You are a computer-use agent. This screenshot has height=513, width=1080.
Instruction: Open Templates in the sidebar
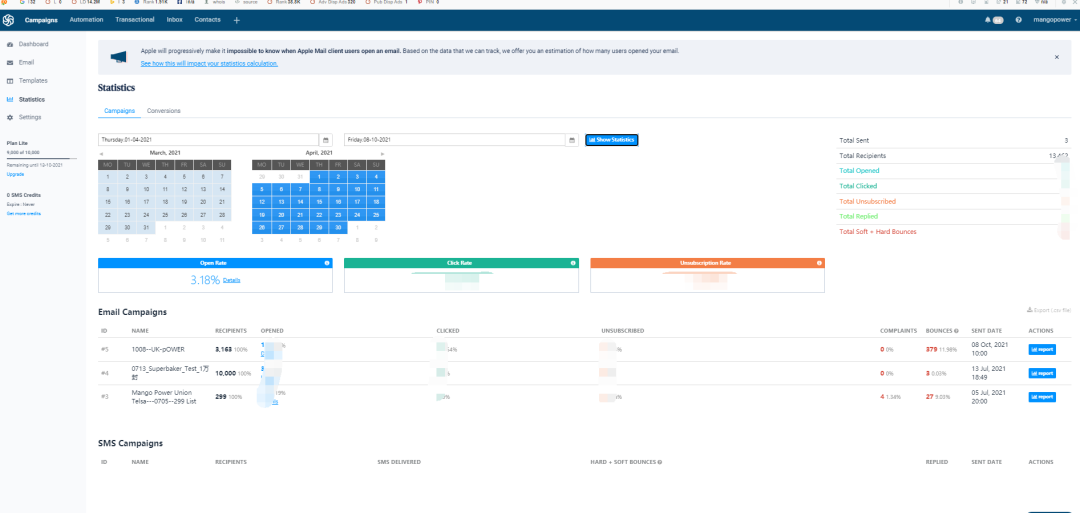coord(33,81)
